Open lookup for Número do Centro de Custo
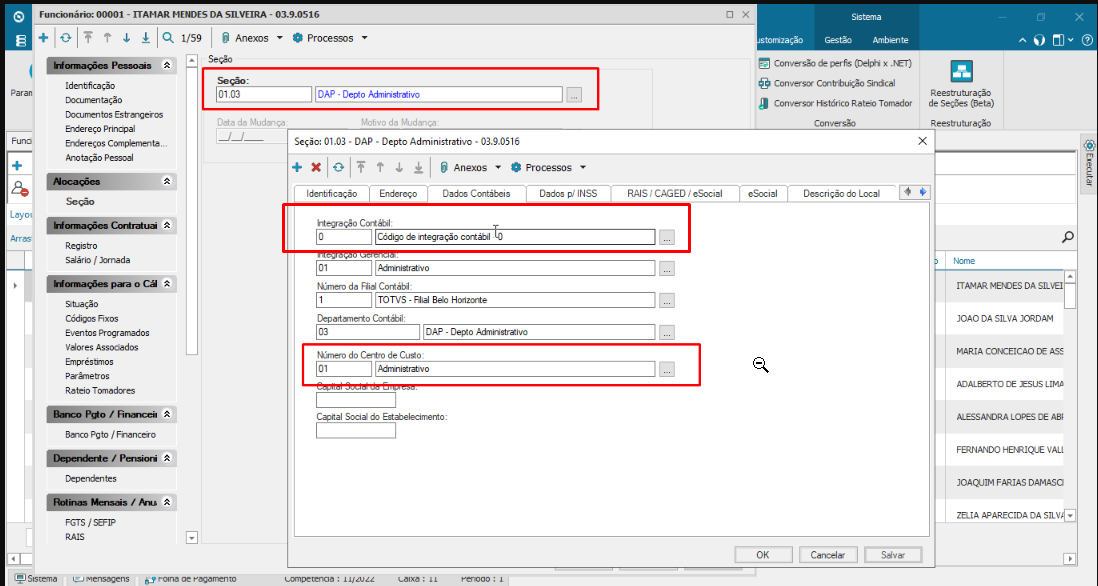1098x586 pixels. click(x=667, y=369)
